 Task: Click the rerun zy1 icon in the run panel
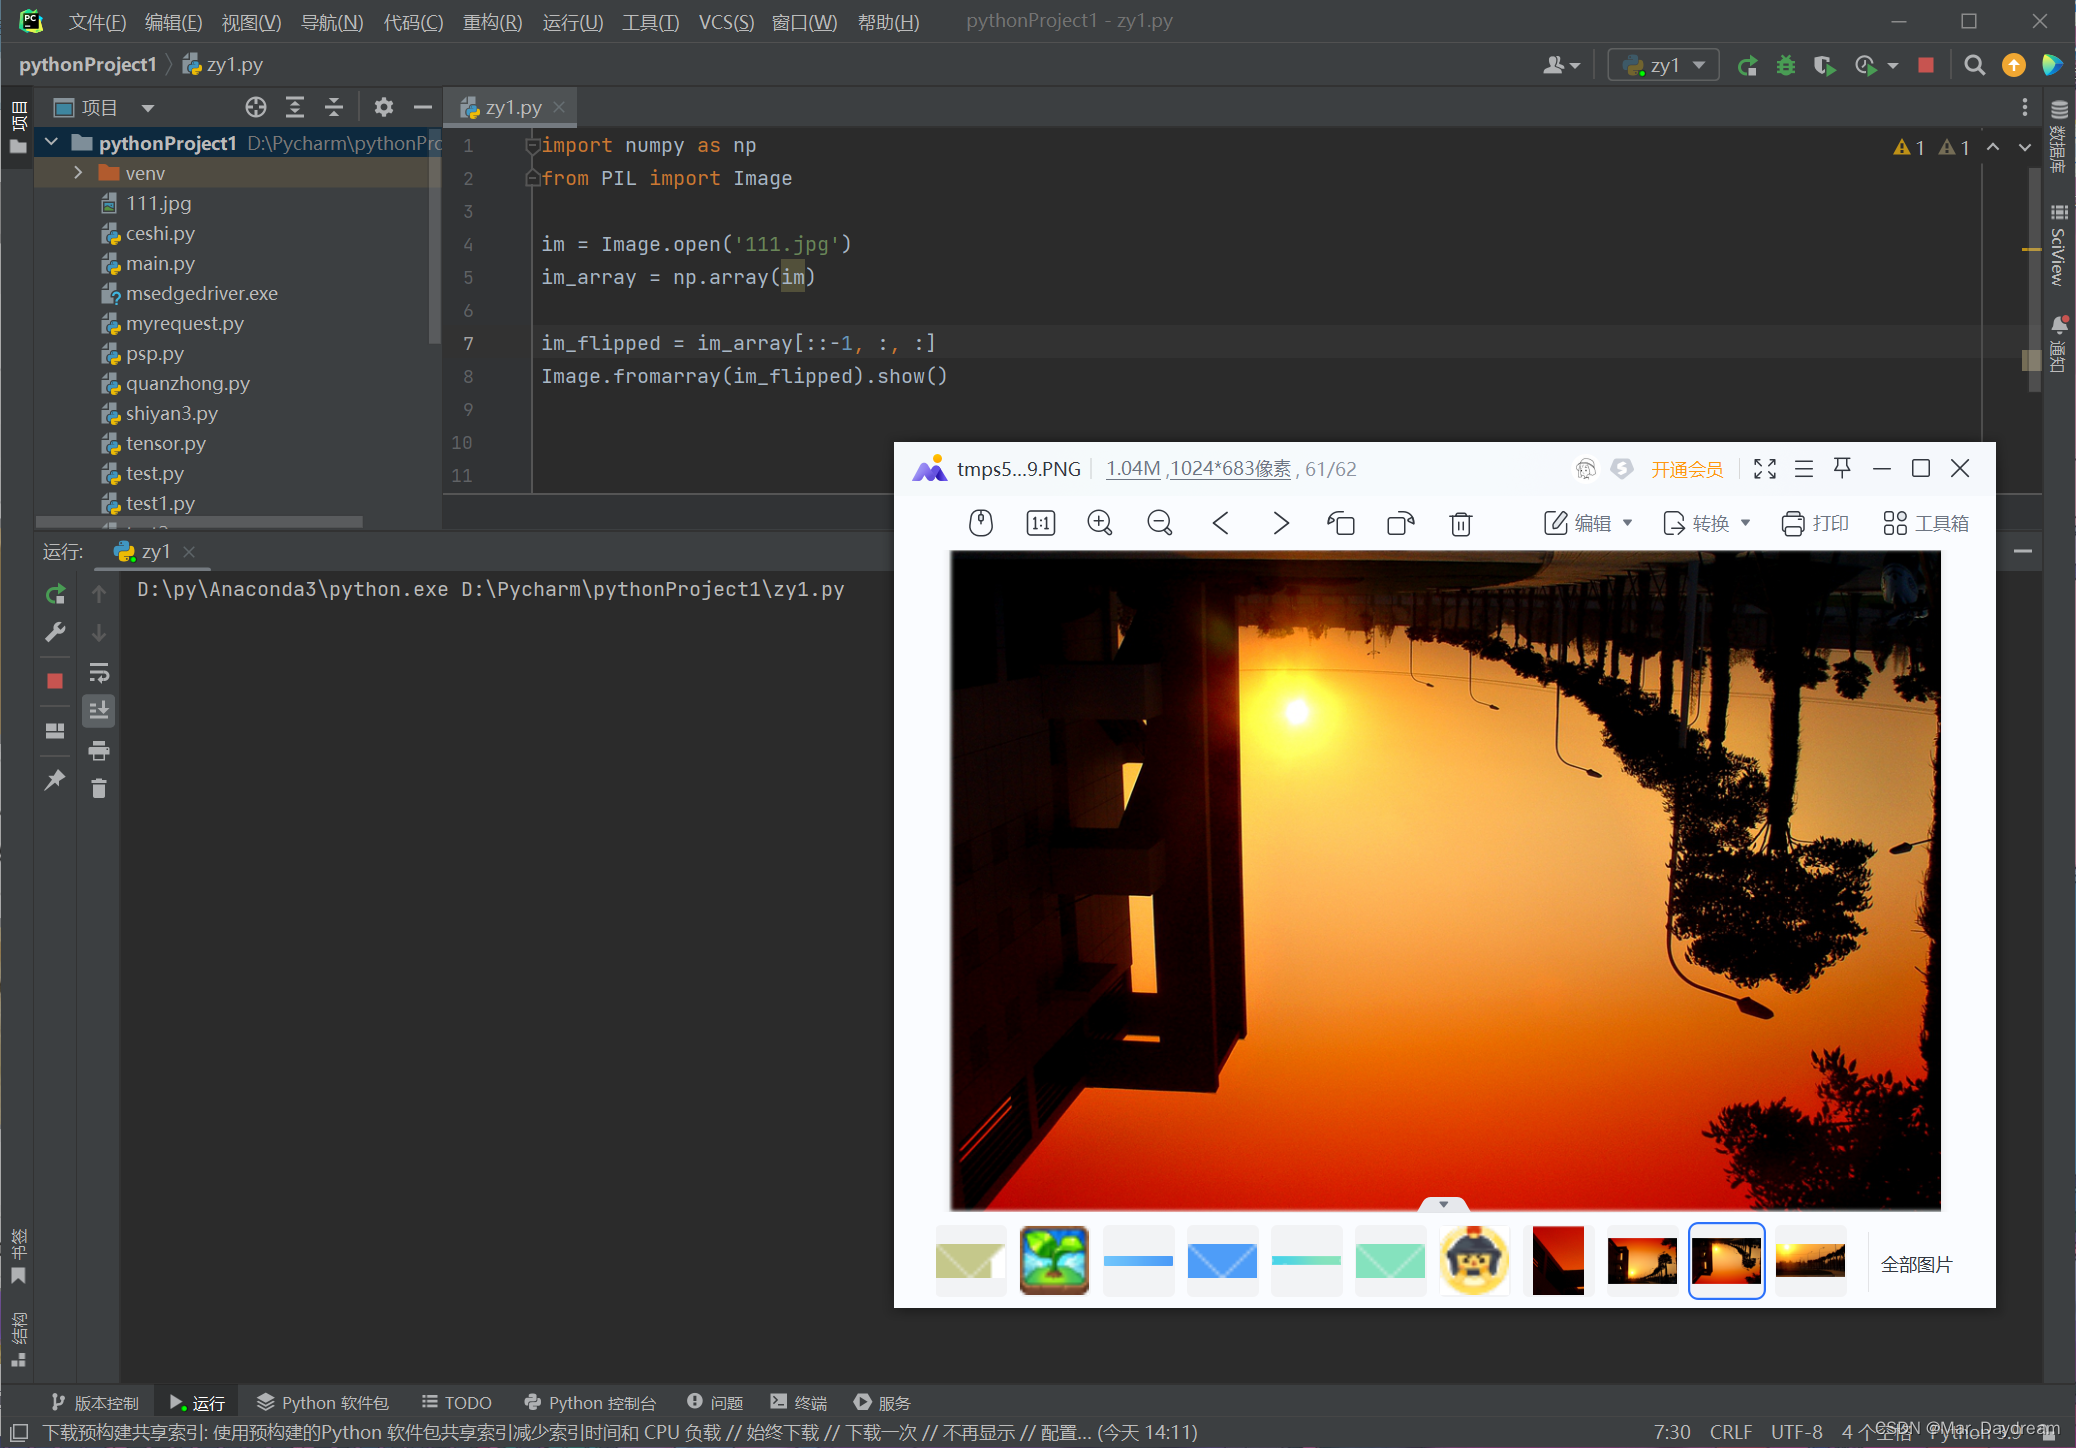click(56, 594)
